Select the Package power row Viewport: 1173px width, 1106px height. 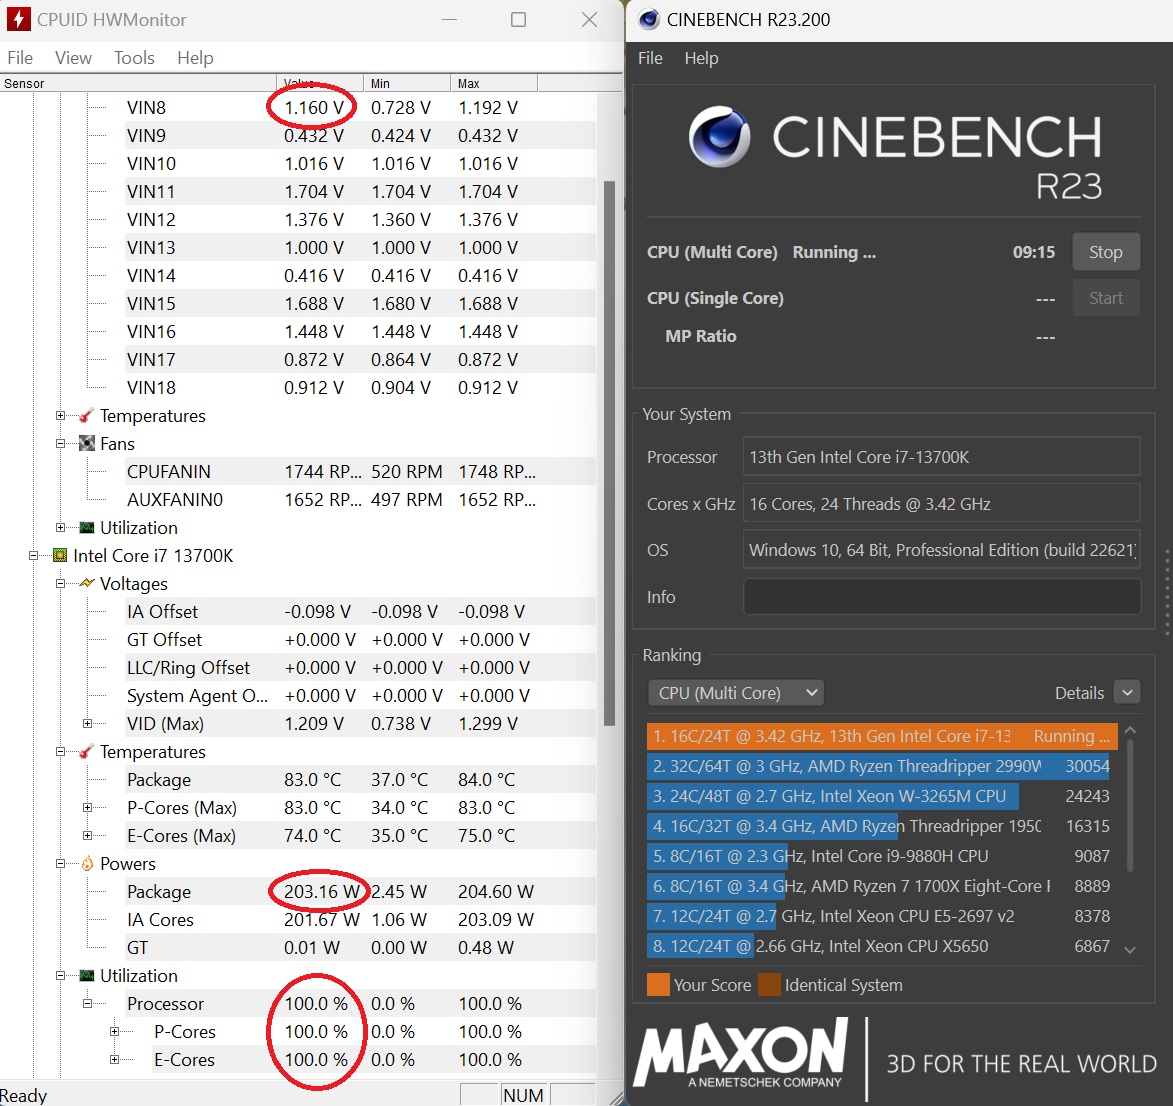[x=361, y=891]
